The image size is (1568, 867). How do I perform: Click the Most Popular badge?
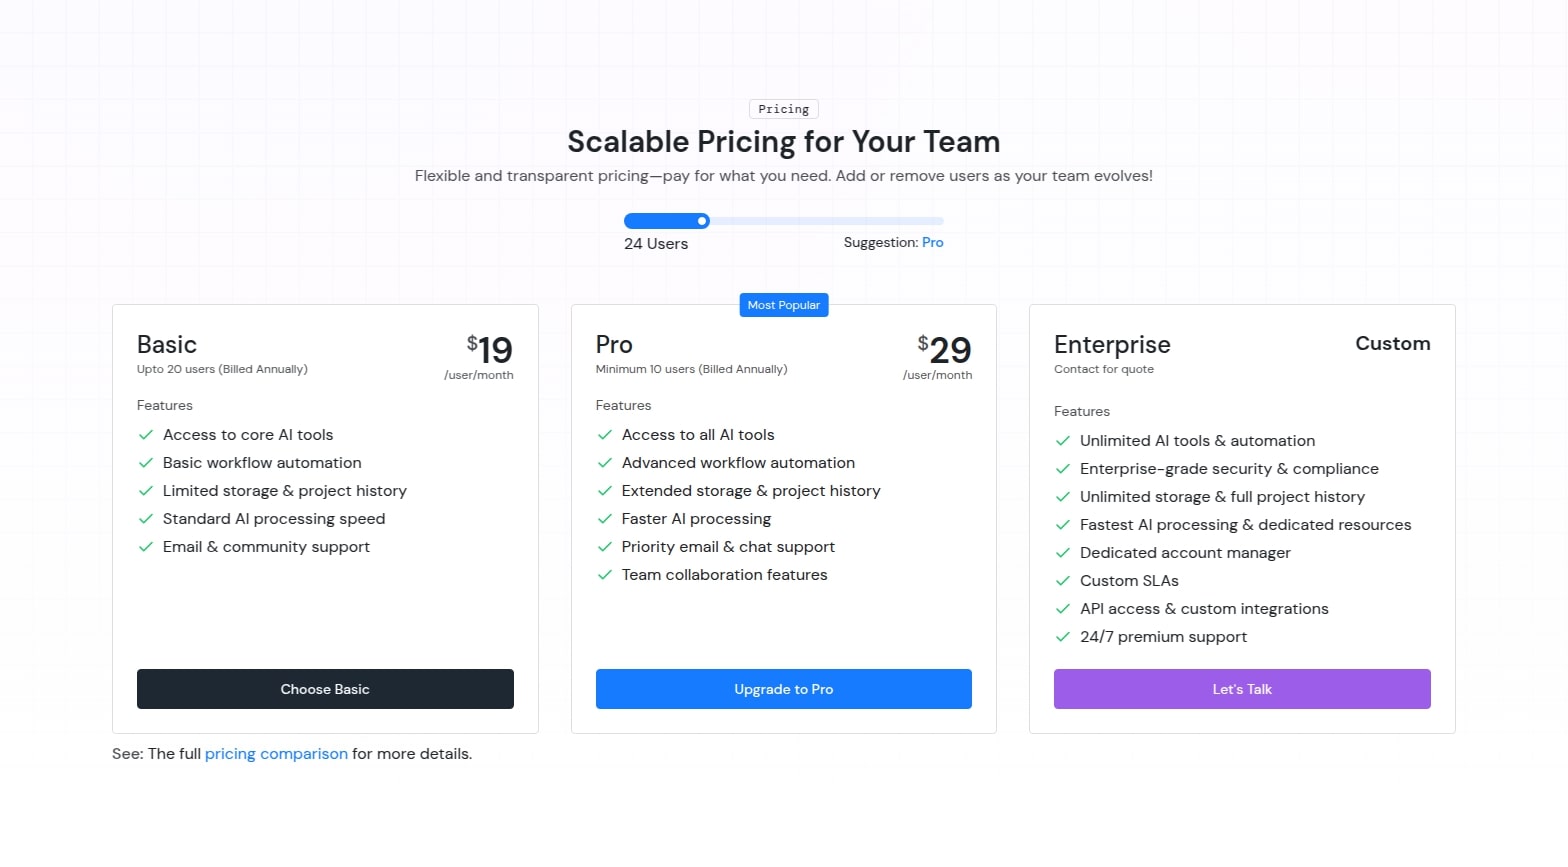(x=784, y=305)
